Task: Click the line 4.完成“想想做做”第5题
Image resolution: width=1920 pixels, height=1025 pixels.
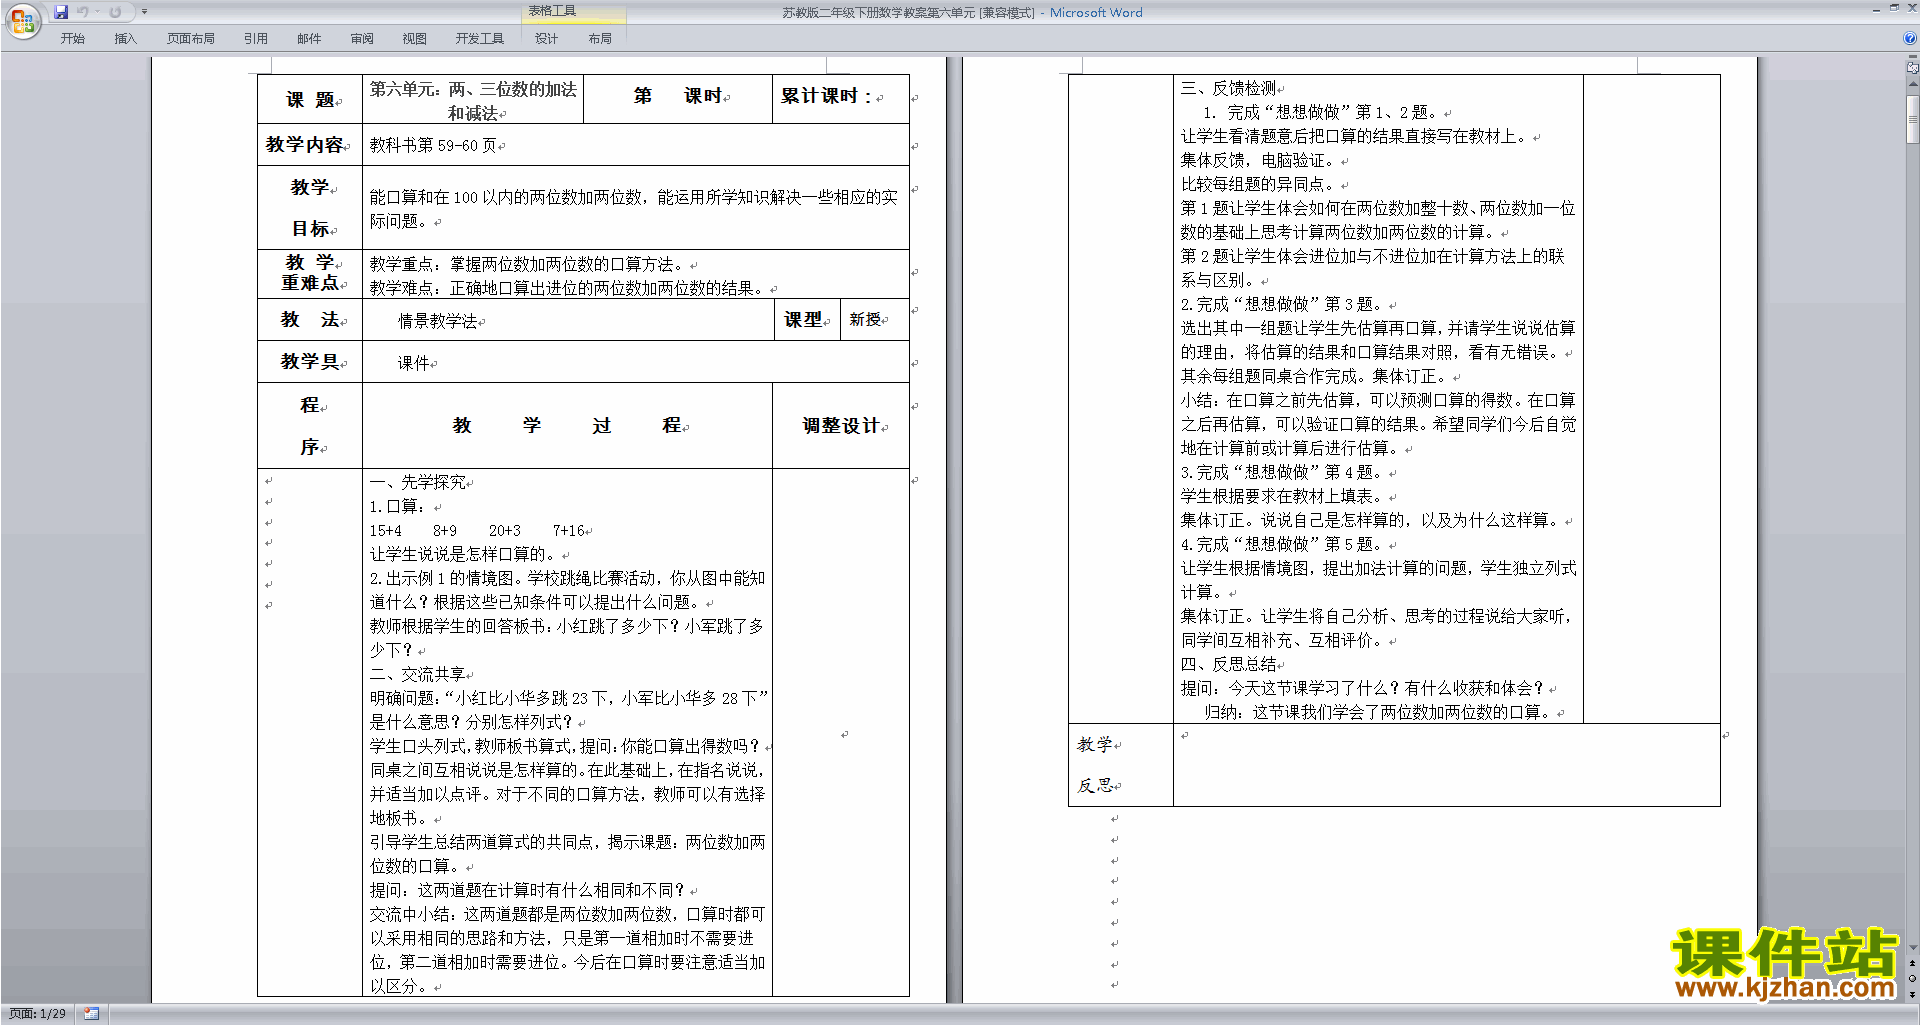Action: coord(1283,544)
